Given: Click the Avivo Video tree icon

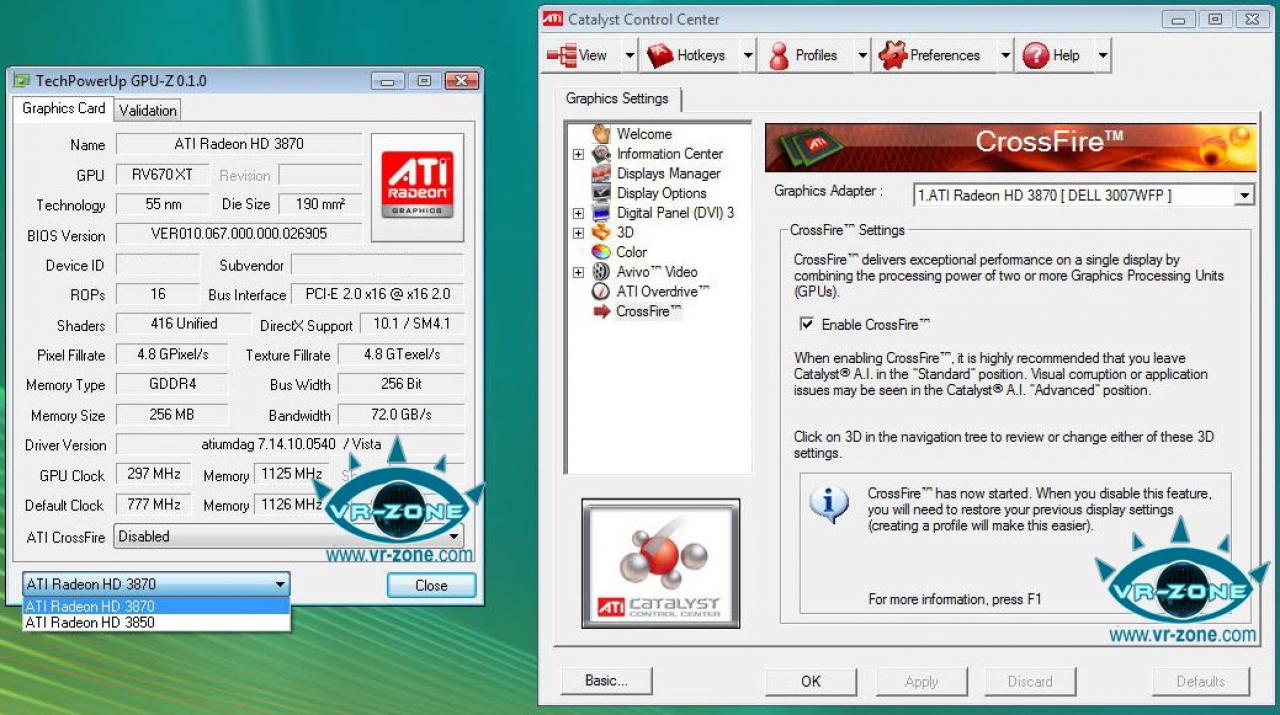Looking at the screenshot, I should [601, 272].
